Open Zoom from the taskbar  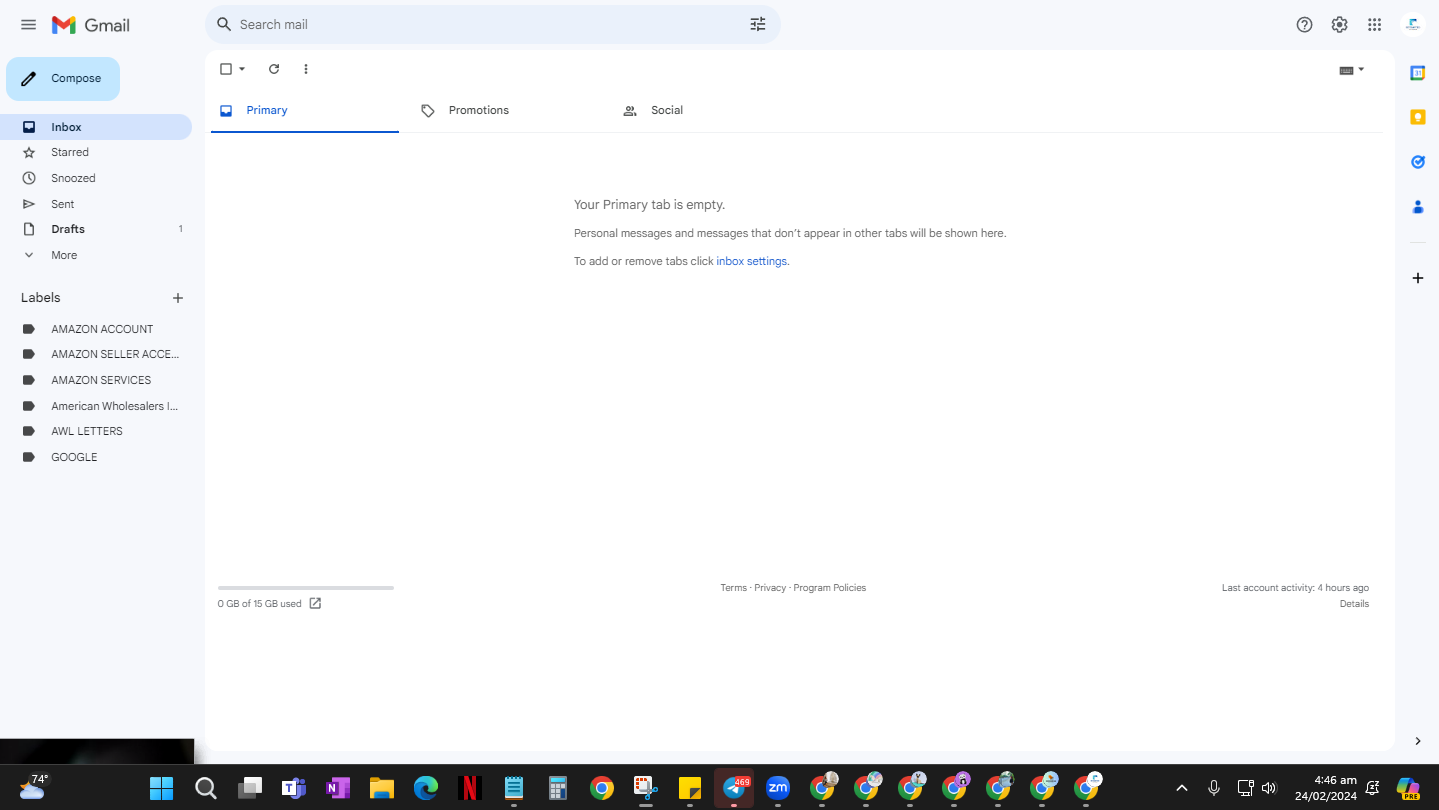(x=778, y=788)
